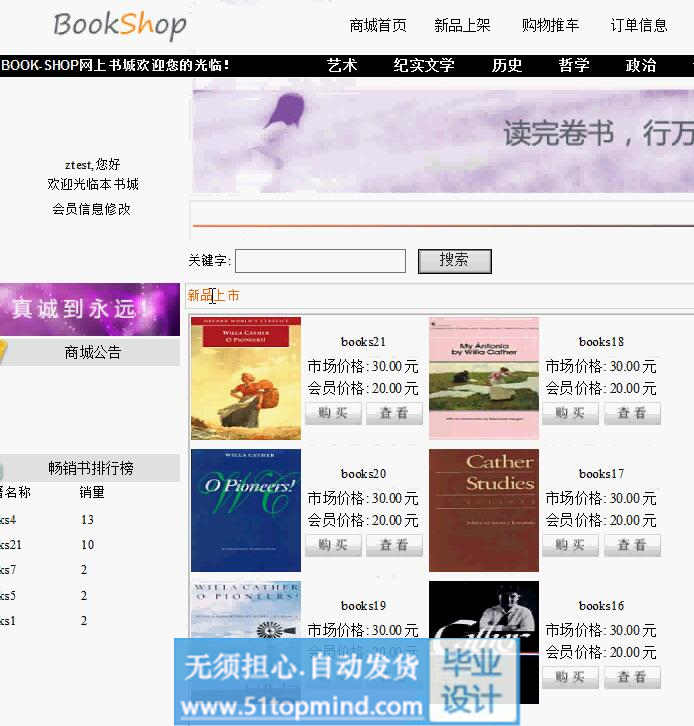Click the books20 title text

(x=363, y=474)
